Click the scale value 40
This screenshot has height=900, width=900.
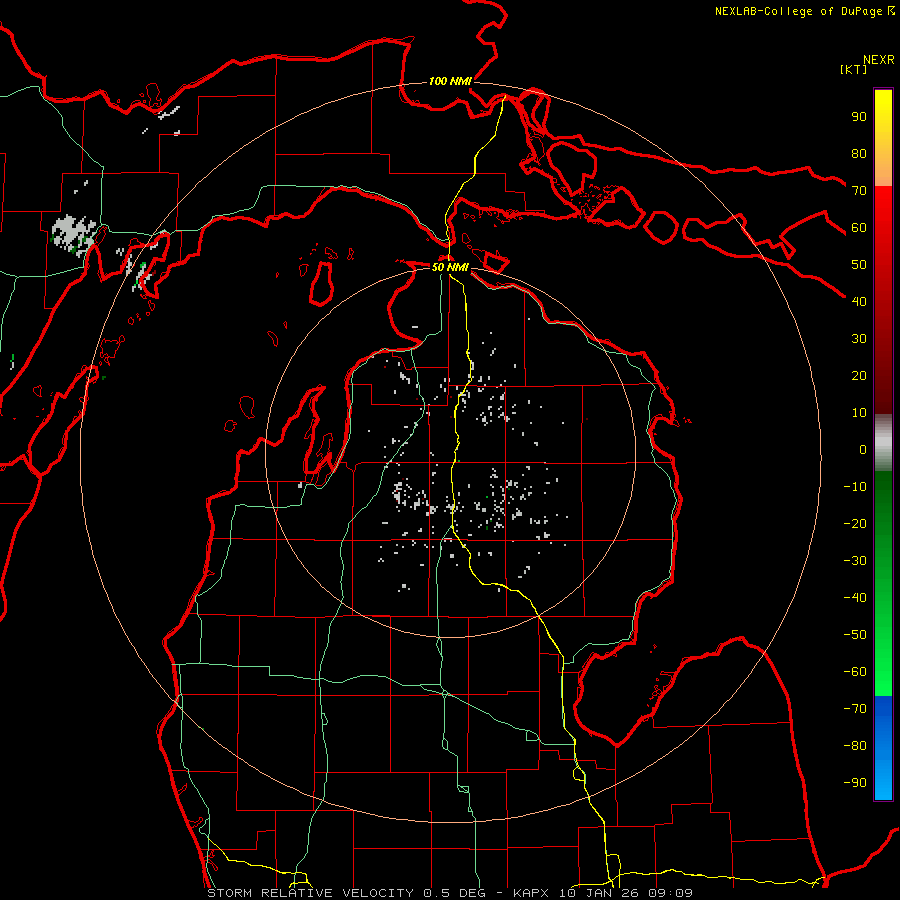pyautogui.click(x=859, y=301)
